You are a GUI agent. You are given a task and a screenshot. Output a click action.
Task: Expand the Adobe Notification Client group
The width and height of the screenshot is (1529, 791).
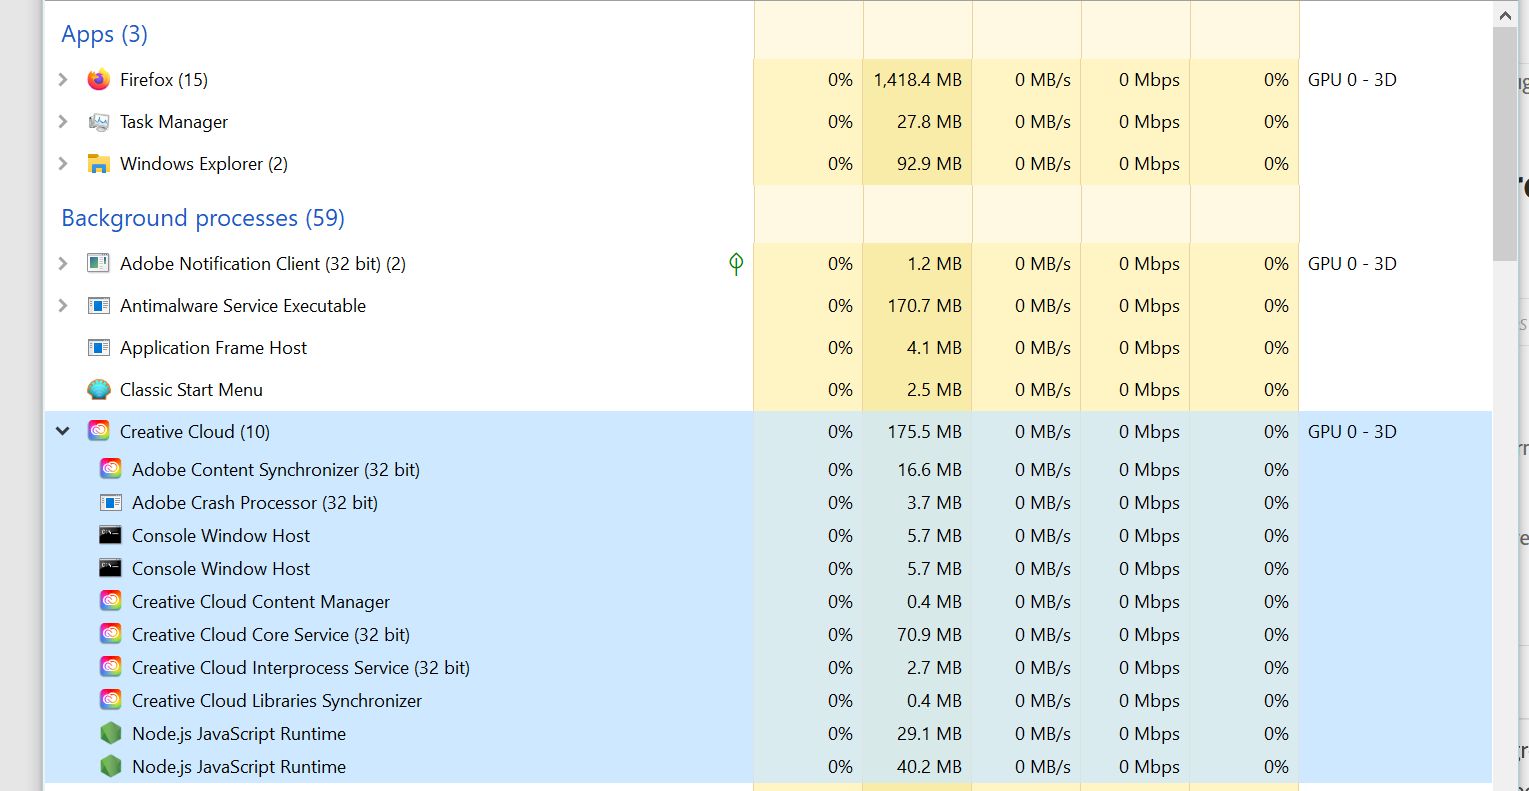pyautogui.click(x=62, y=263)
